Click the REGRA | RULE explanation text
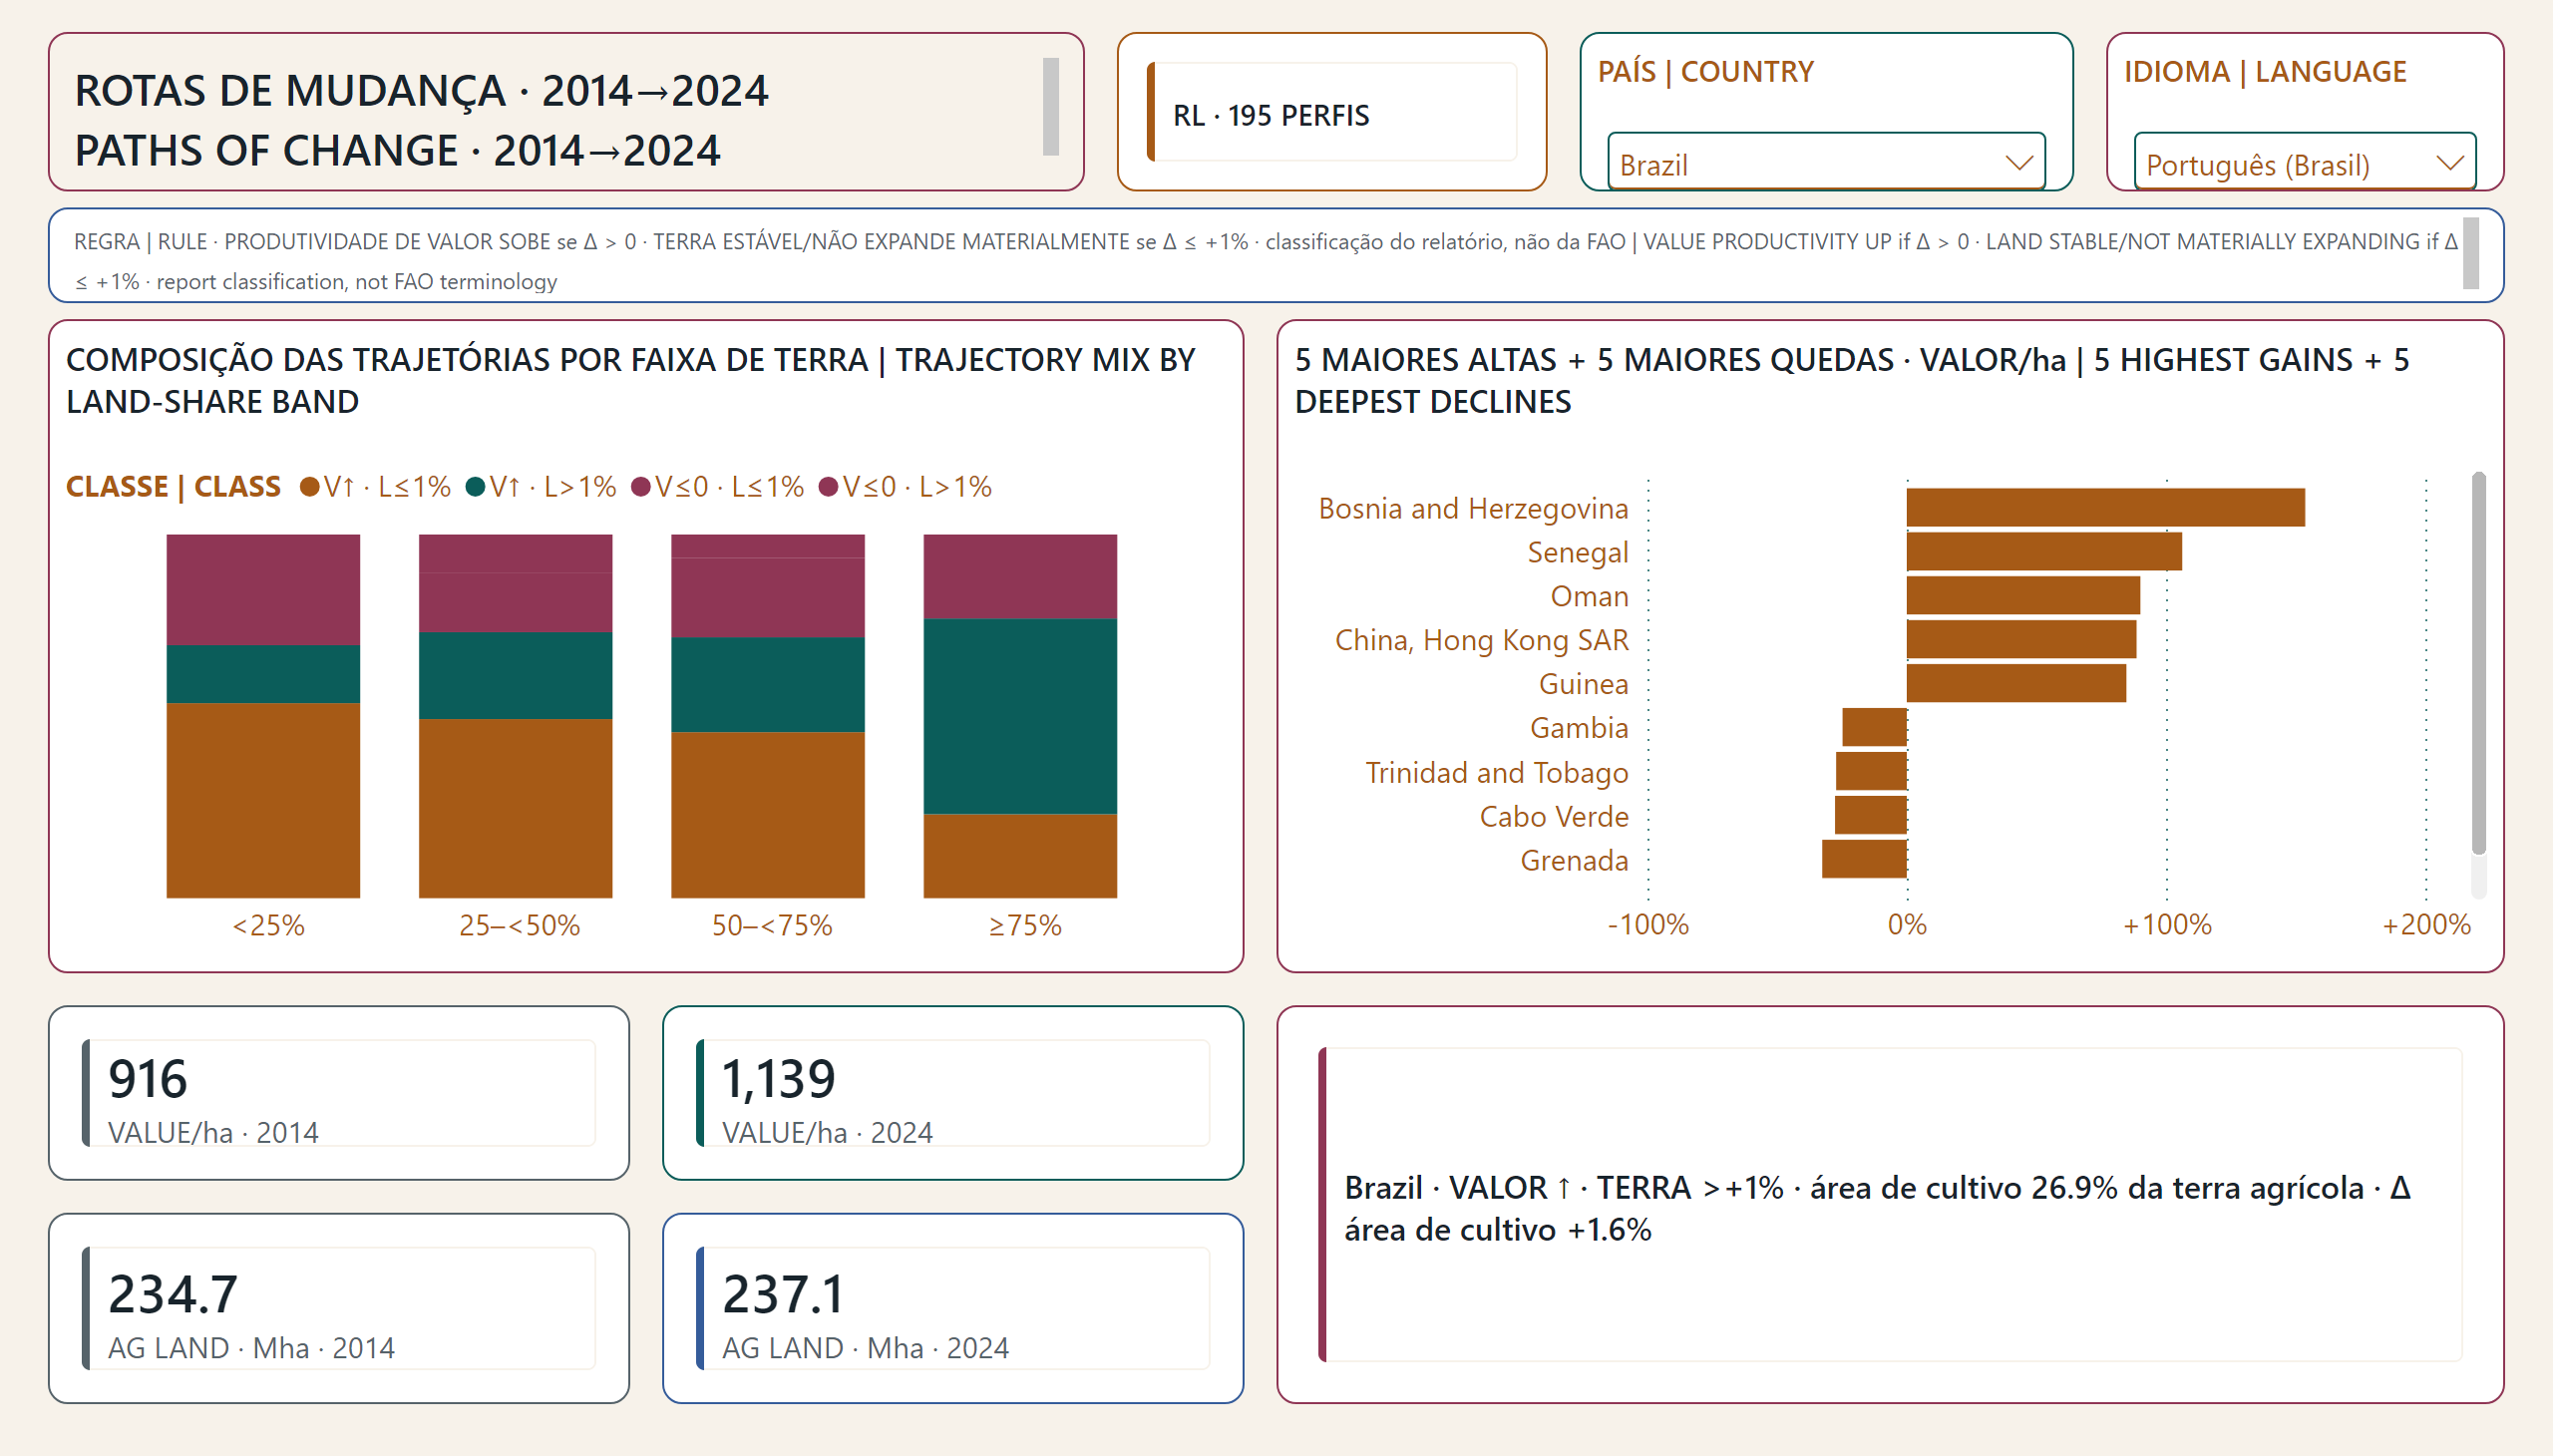2553x1456 pixels. pos(1265,261)
